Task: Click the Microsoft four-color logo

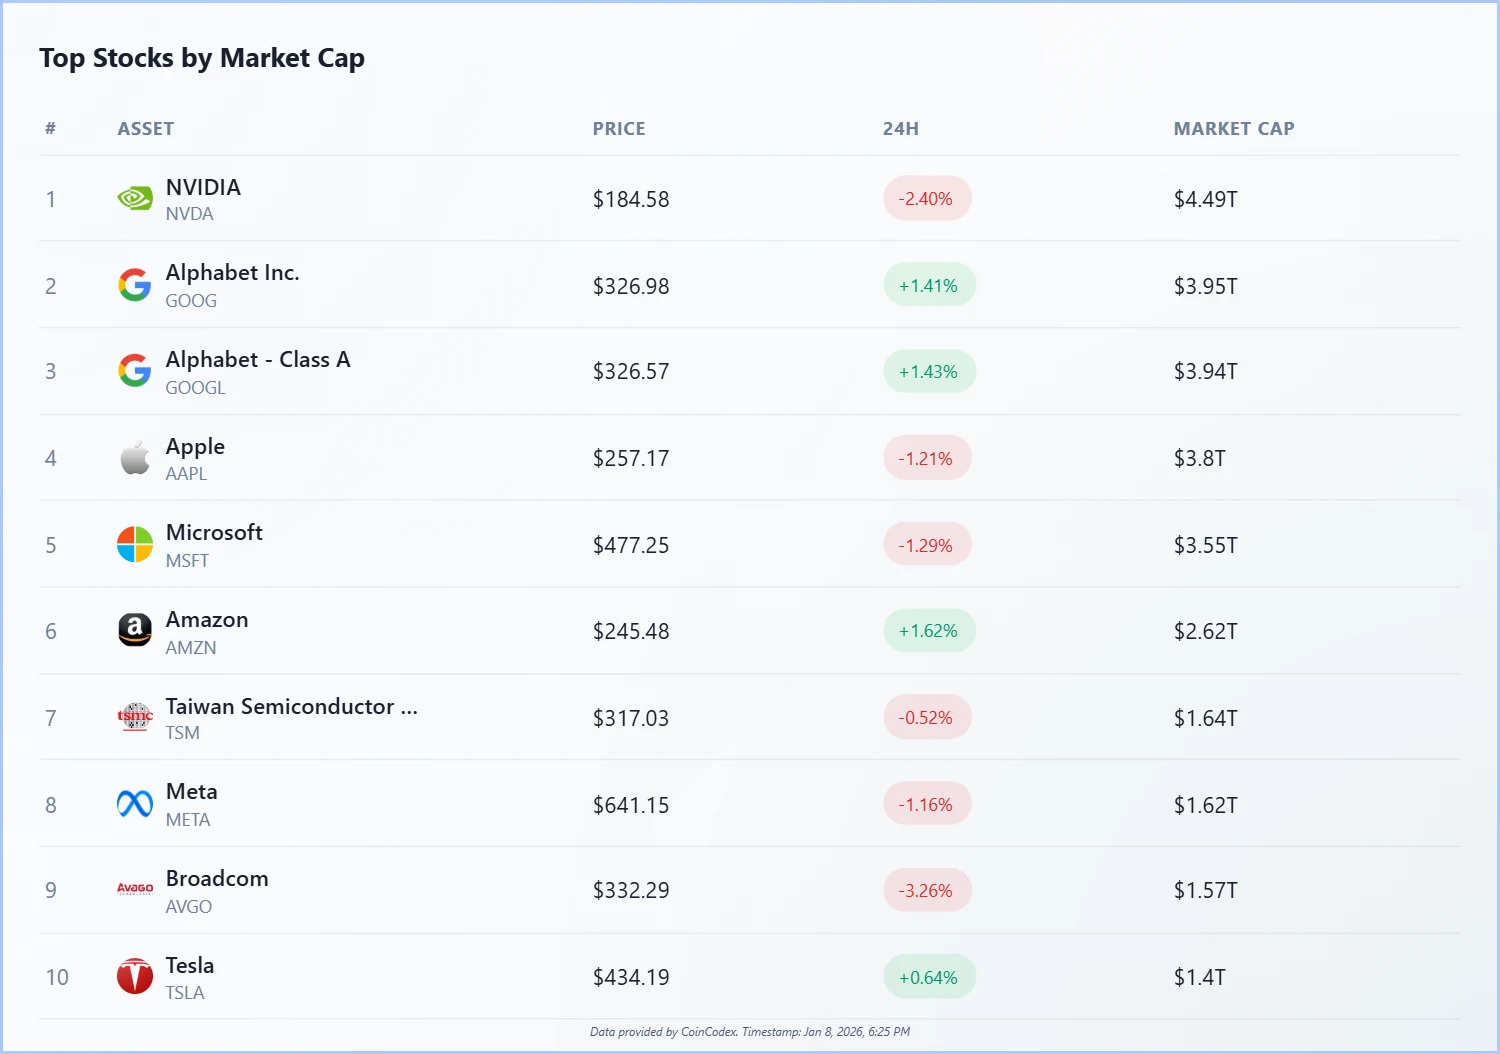Action: tap(135, 545)
